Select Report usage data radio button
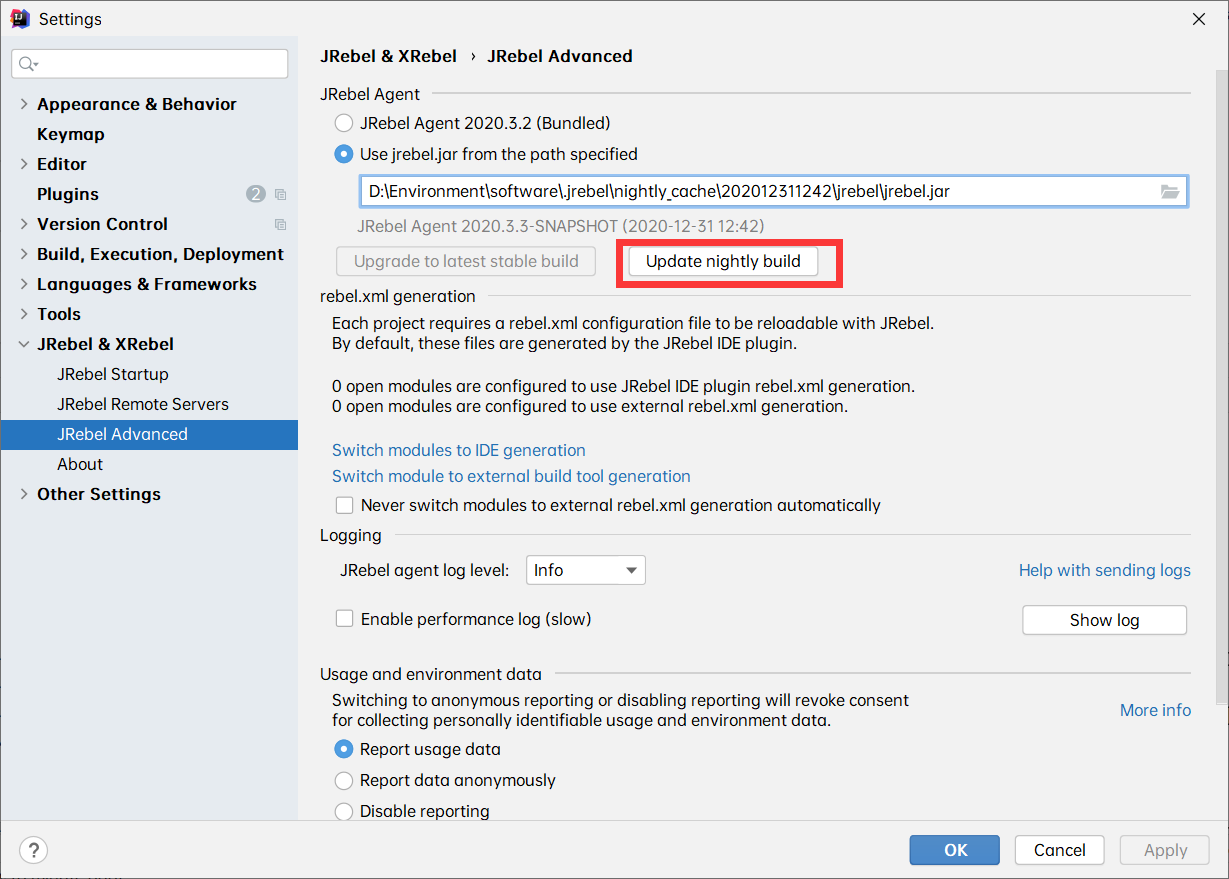The width and height of the screenshot is (1229, 879). click(x=343, y=749)
